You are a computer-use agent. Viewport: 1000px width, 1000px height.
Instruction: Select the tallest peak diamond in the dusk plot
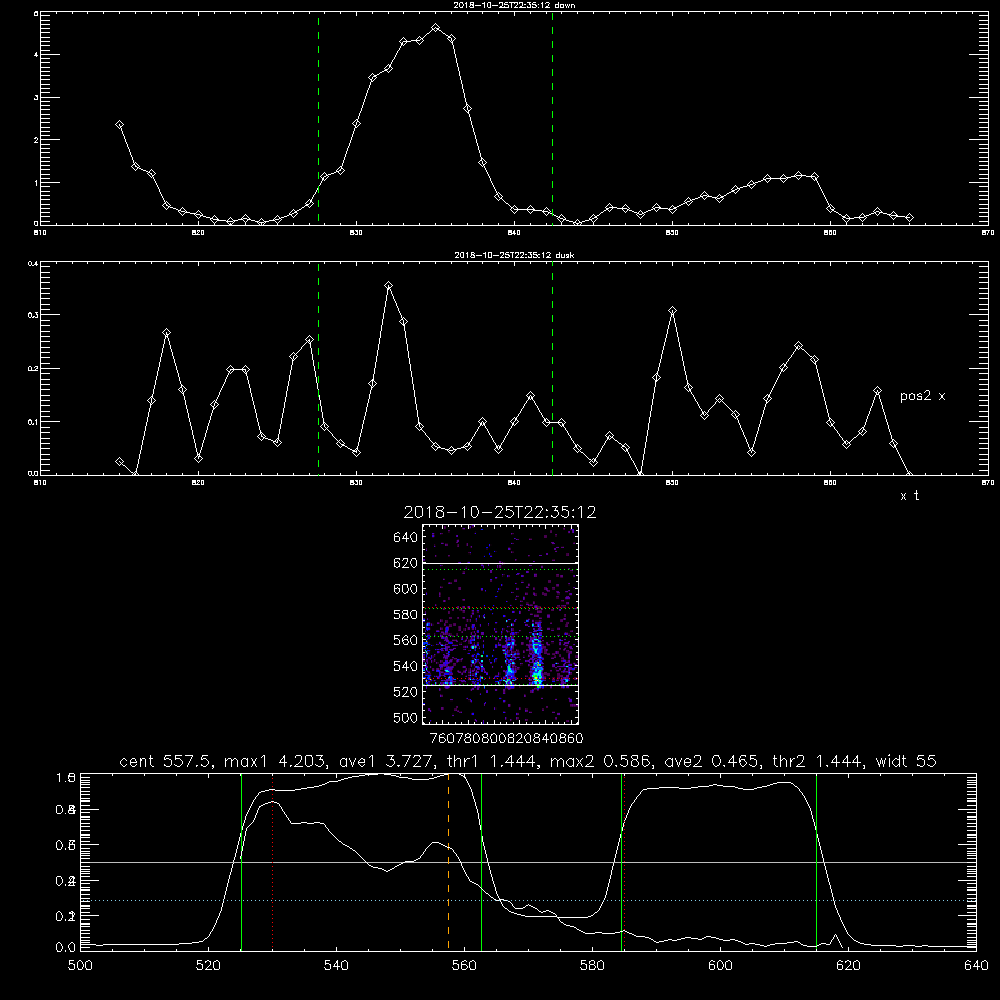click(x=388, y=286)
